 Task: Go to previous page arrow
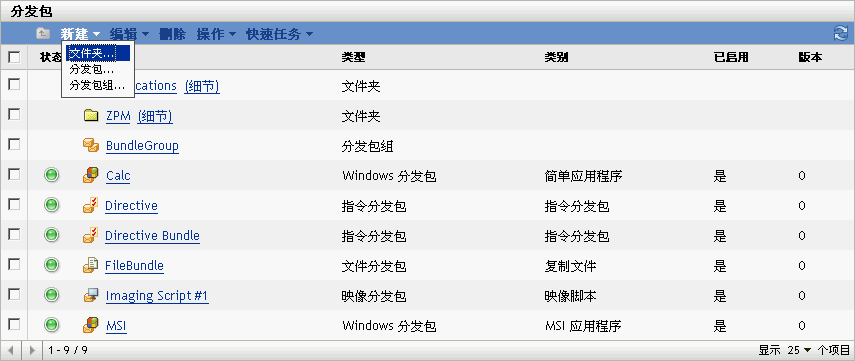[11, 350]
